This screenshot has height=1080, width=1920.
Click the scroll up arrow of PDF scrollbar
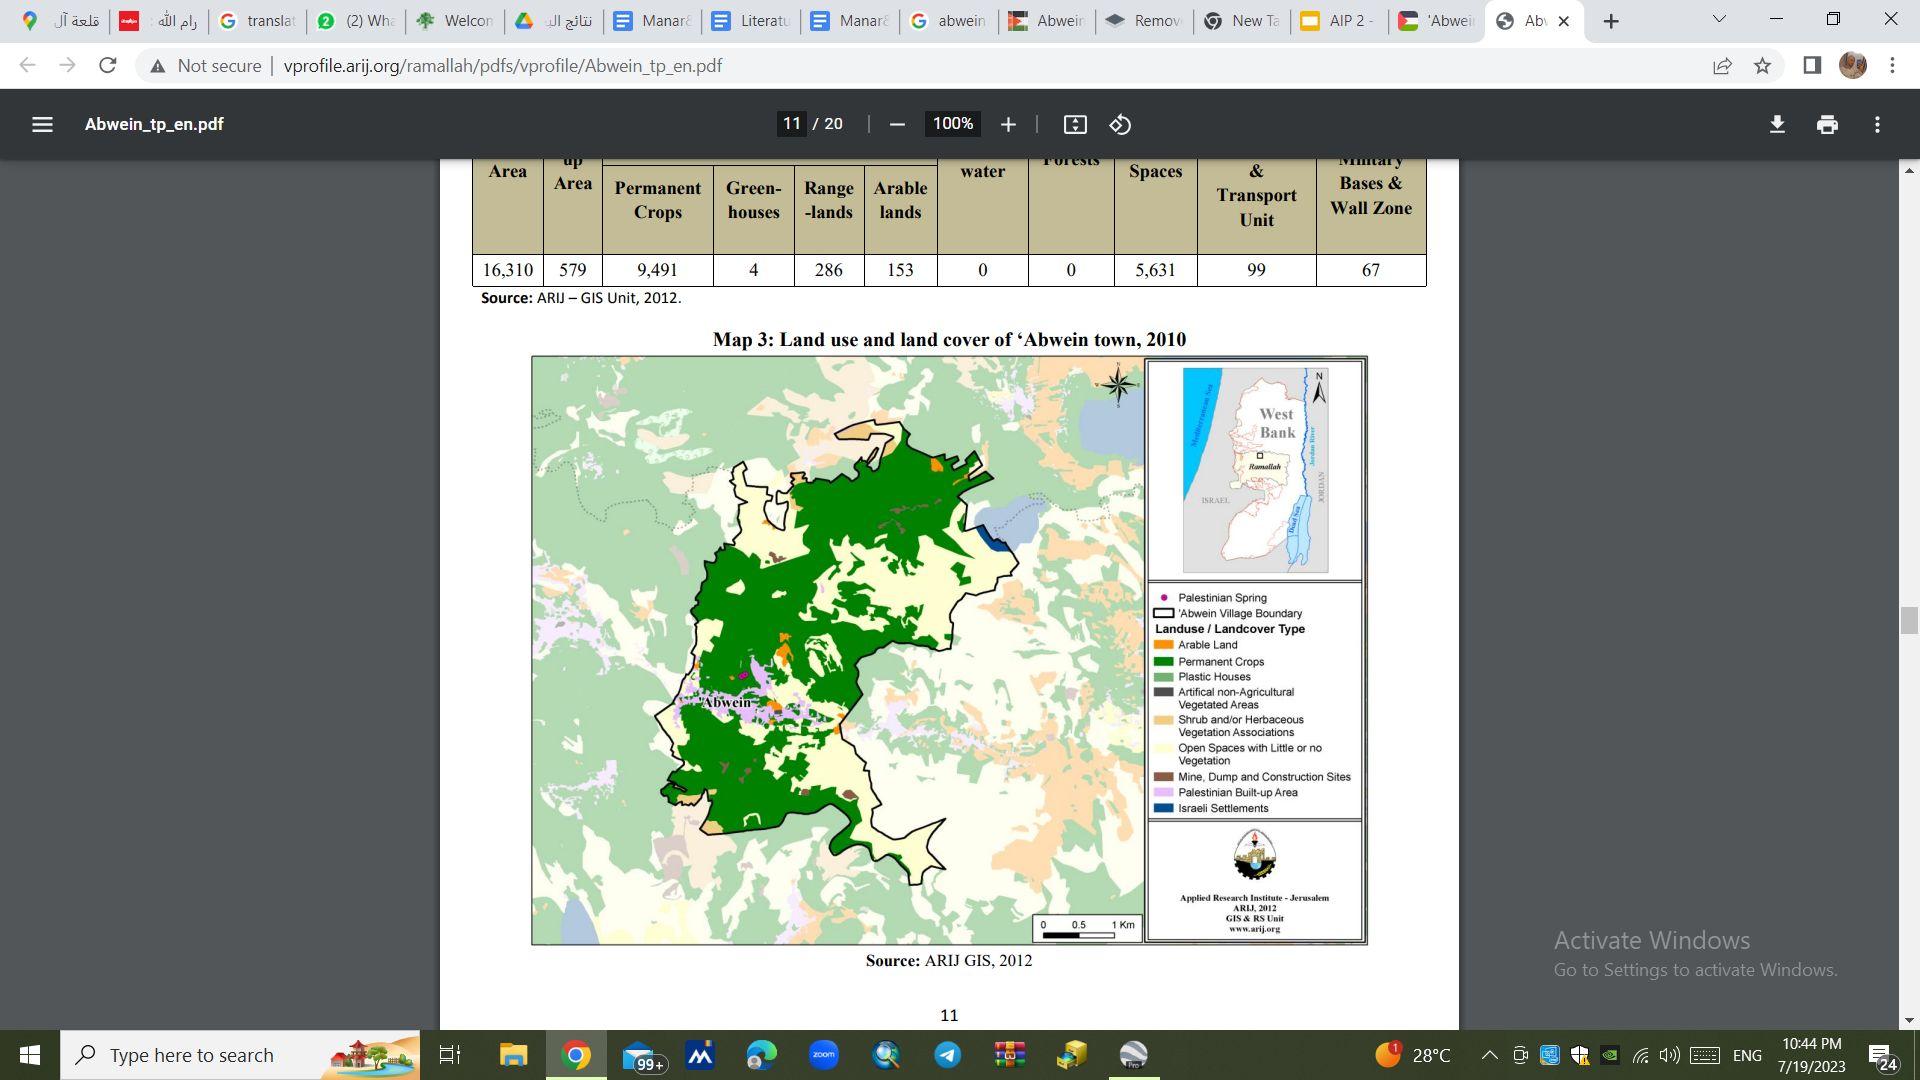[x=1909, y=170]
